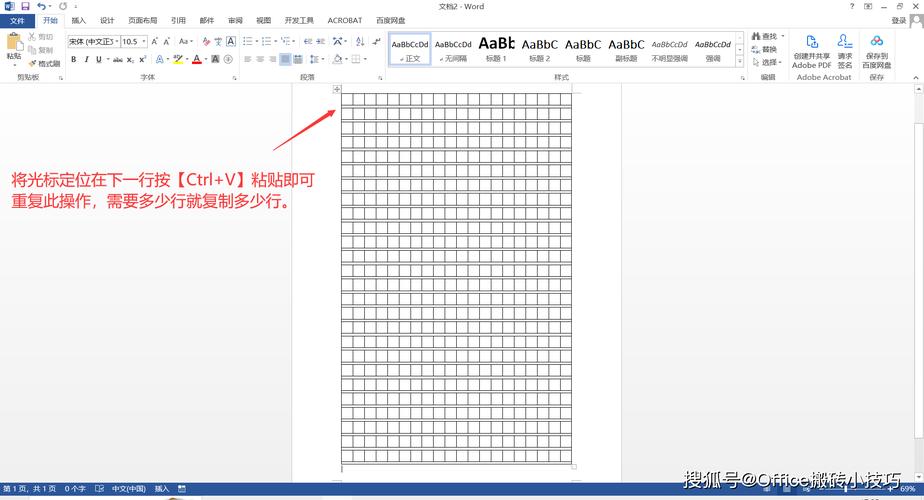Click the Paste (粘贴) clipboard icon
The width and height of the screenshot is (924, 500).
[13, 43]
